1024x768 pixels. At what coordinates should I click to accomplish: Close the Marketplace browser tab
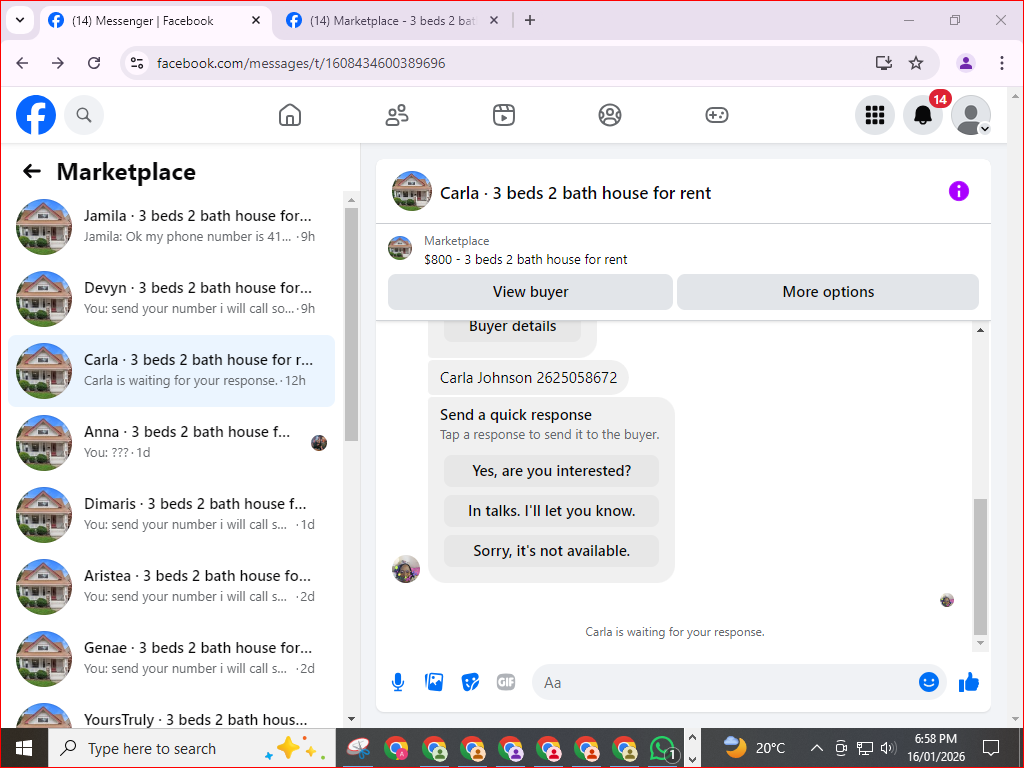[x=494, y=21]
